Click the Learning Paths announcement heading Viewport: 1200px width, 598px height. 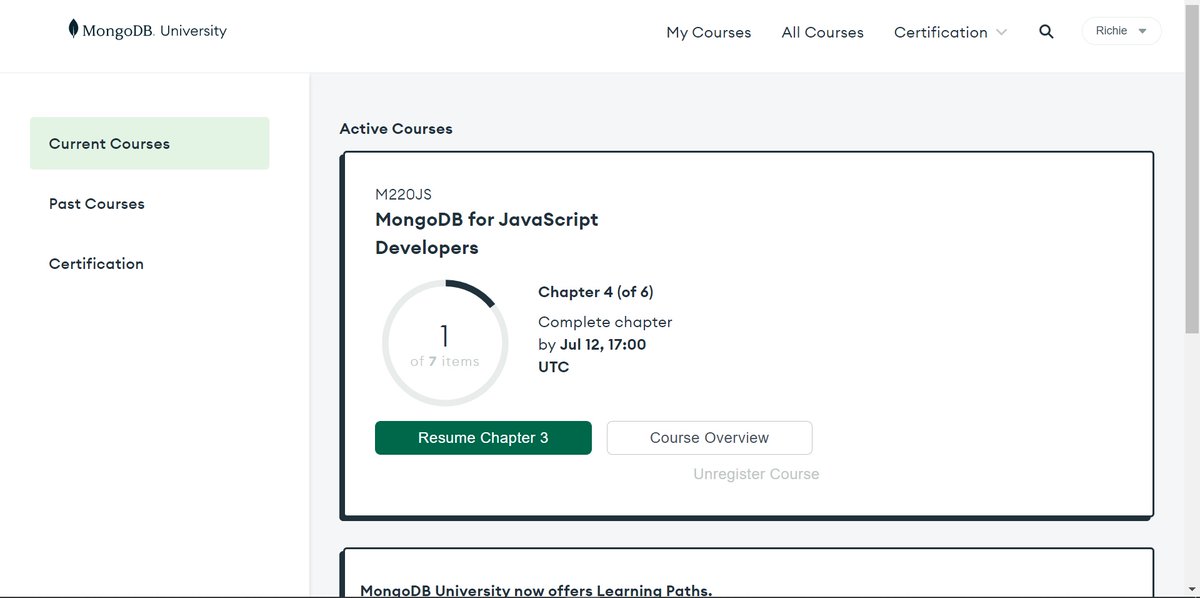coord(536,590)
